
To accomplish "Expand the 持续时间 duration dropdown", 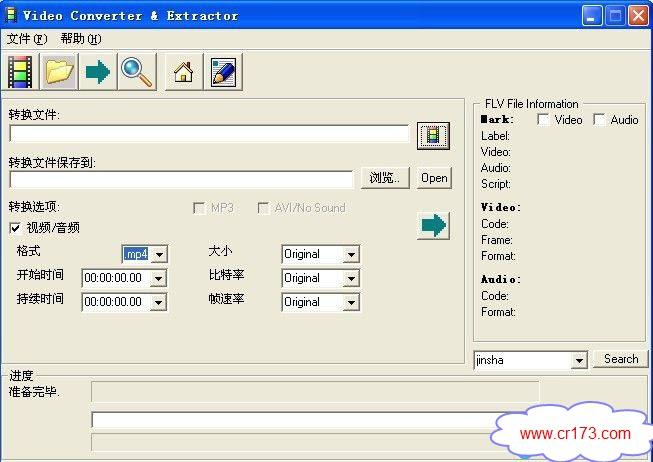I will (x=158, y=302).
